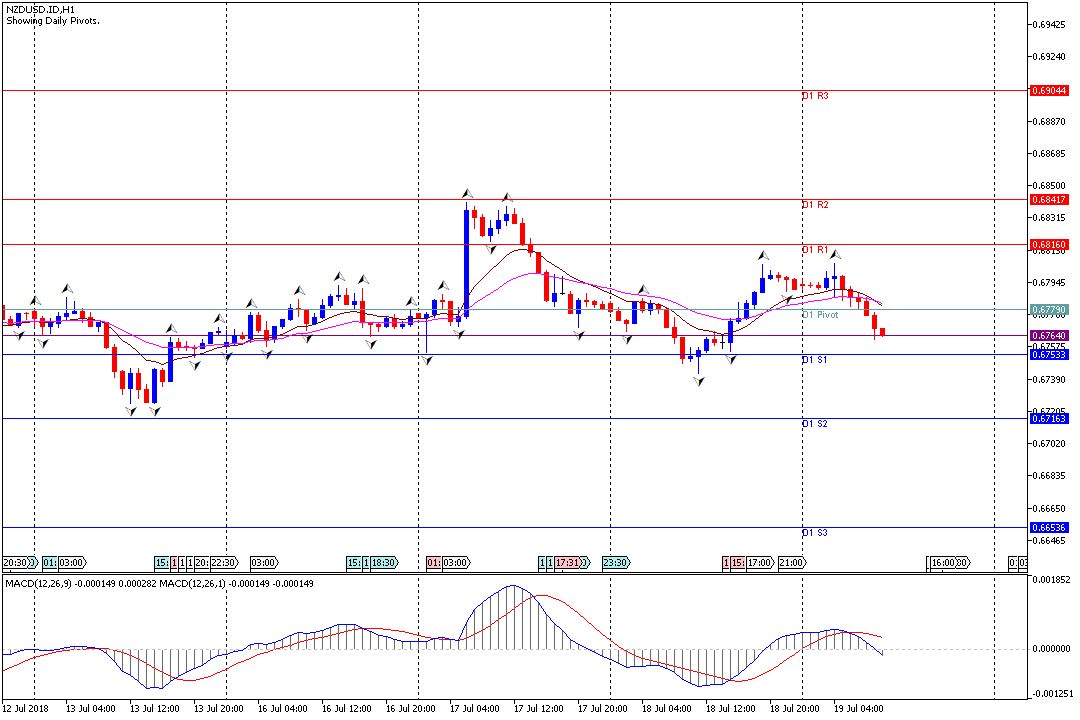Viewport: 1080px width, 720px height.
Task: Select the 0.68417 R2 price tag
Action: tap(1048, 199)
